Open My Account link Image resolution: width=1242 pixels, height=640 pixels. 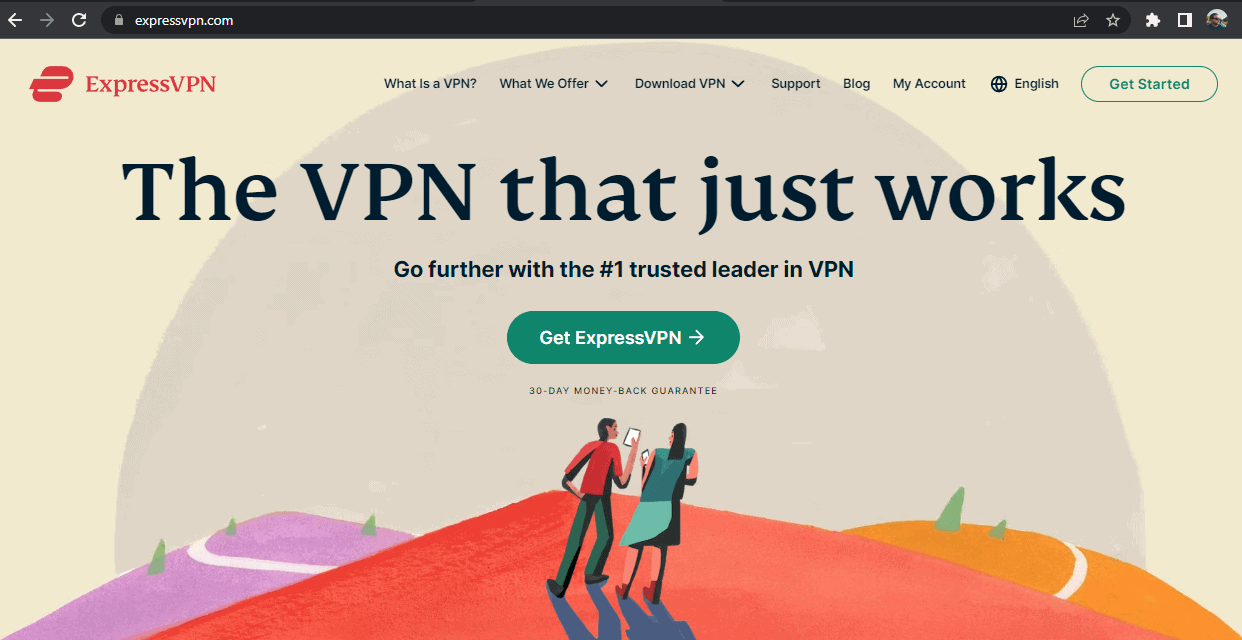pyautogui.click(x=929, y=84)
